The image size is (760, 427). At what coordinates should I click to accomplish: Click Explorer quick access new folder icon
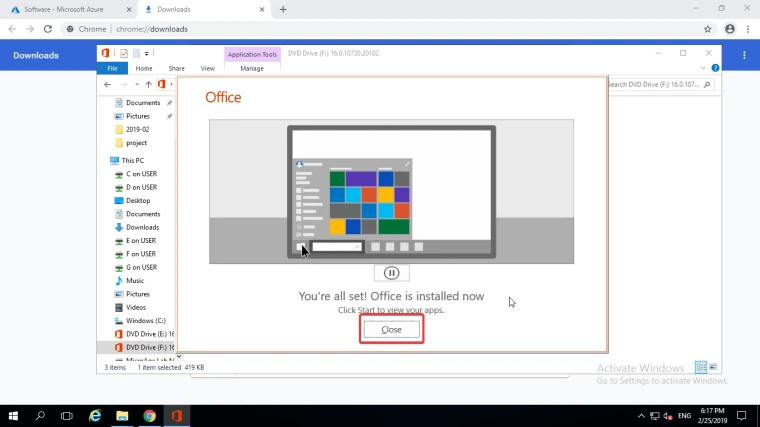[137, 53]
